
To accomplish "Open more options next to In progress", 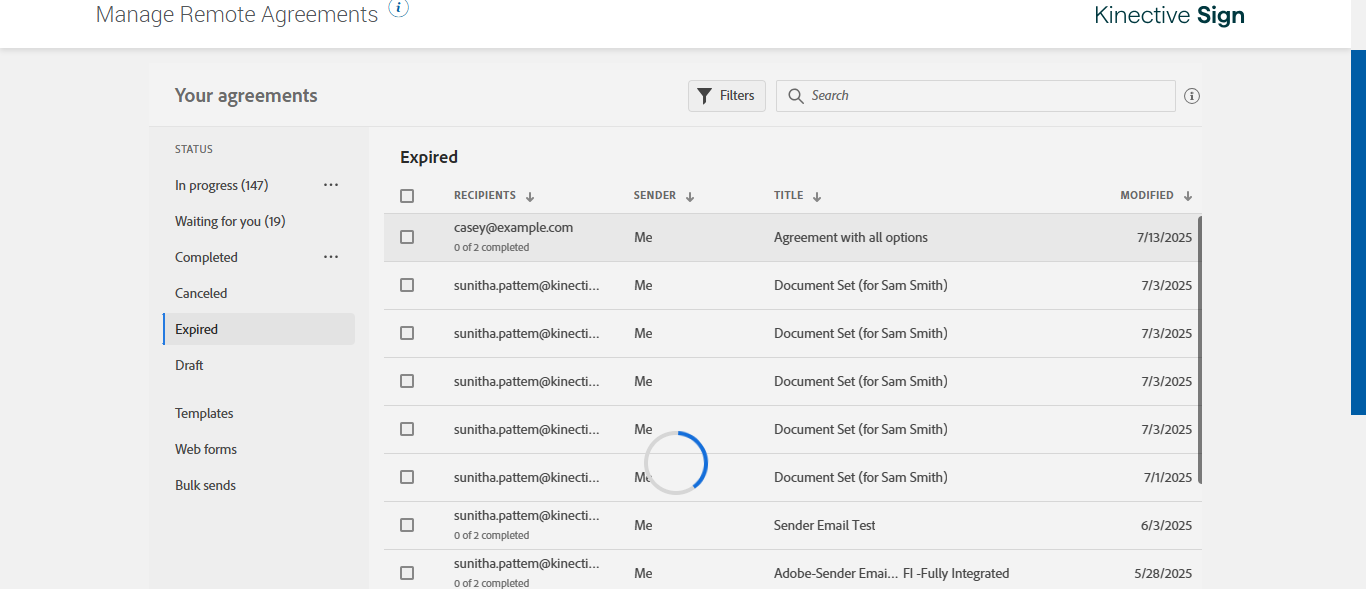I will click(x=331, y=185).
